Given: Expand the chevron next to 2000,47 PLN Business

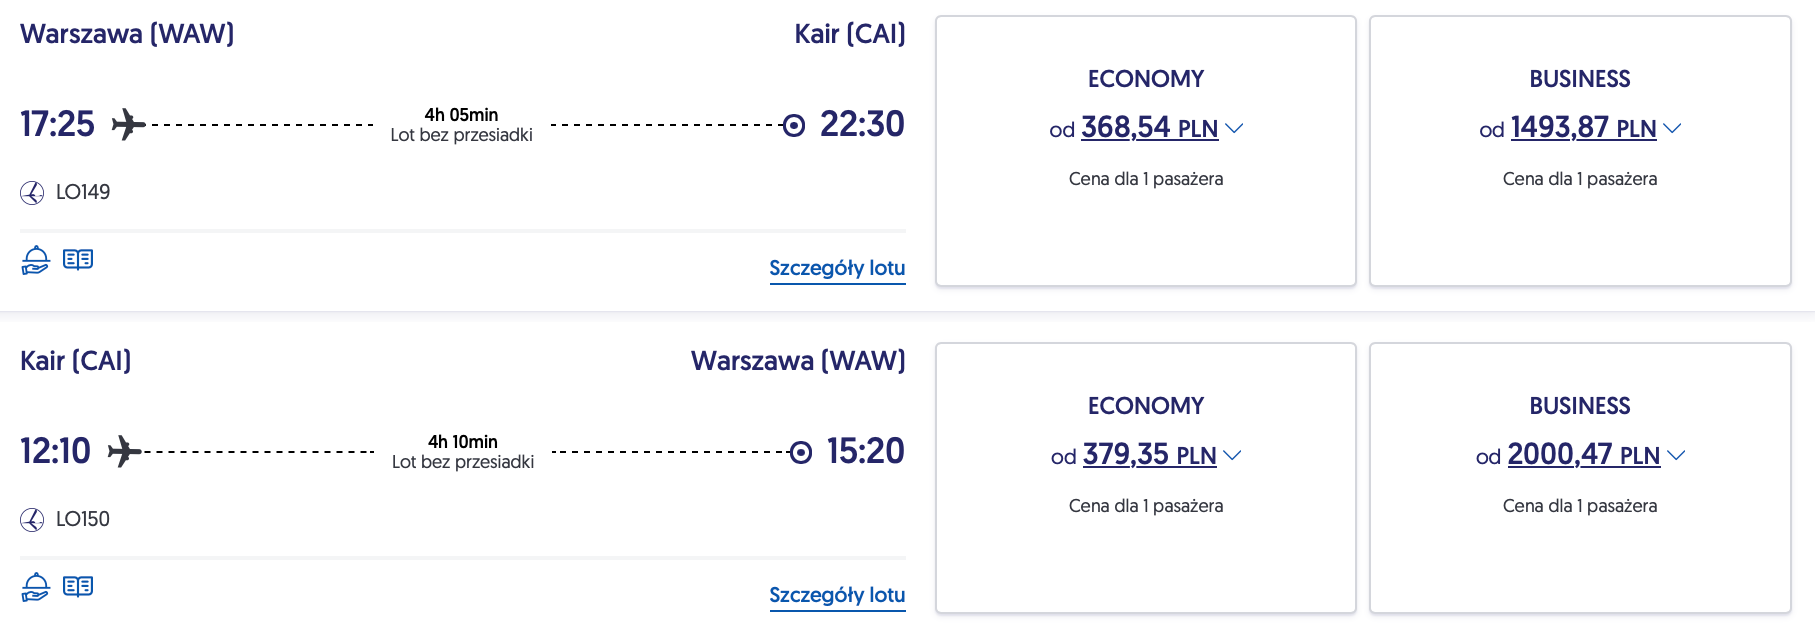Looking at the screenshot, I should [x=1676, y=455].
